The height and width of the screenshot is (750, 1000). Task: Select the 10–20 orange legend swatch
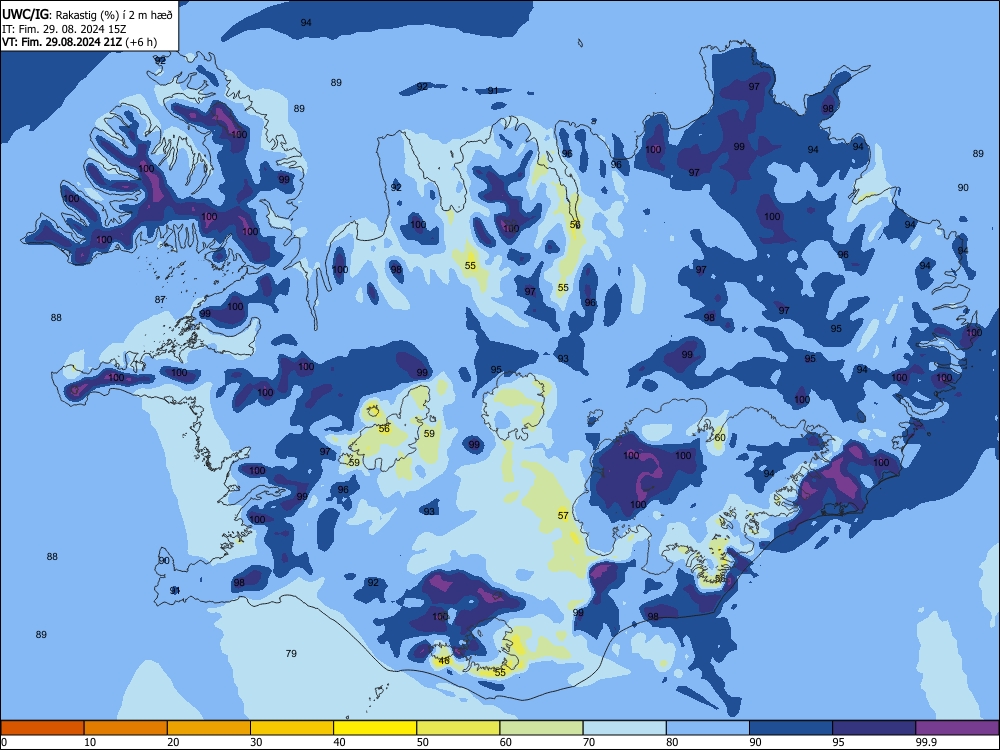(126, 728)
